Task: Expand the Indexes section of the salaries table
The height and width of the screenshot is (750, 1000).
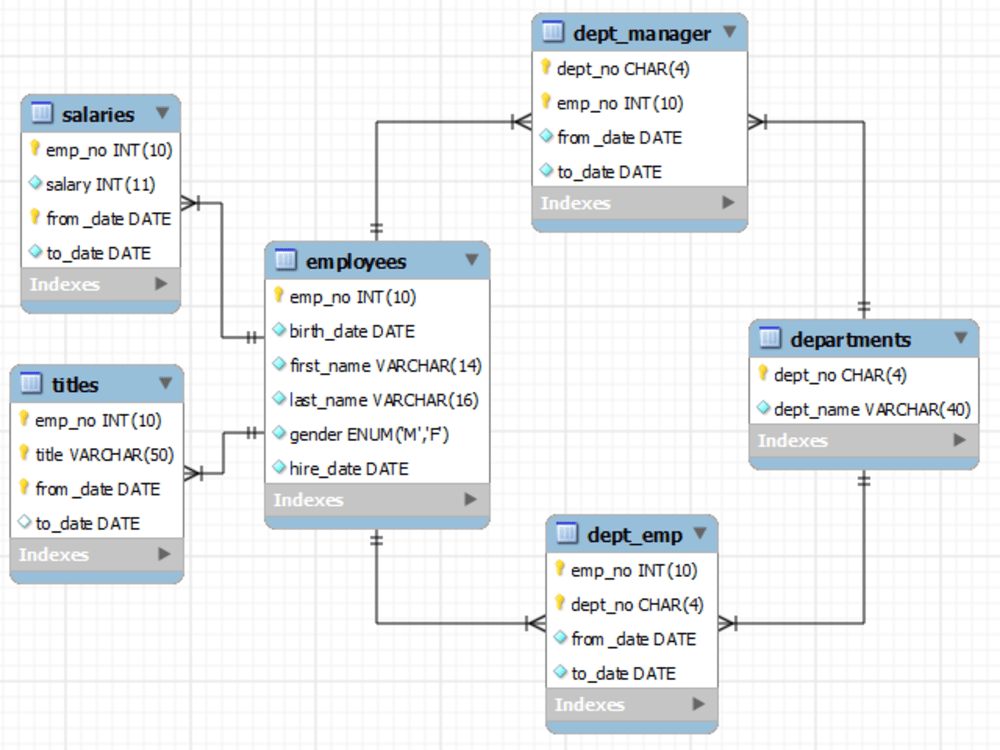Action: [x=160, y=285]
